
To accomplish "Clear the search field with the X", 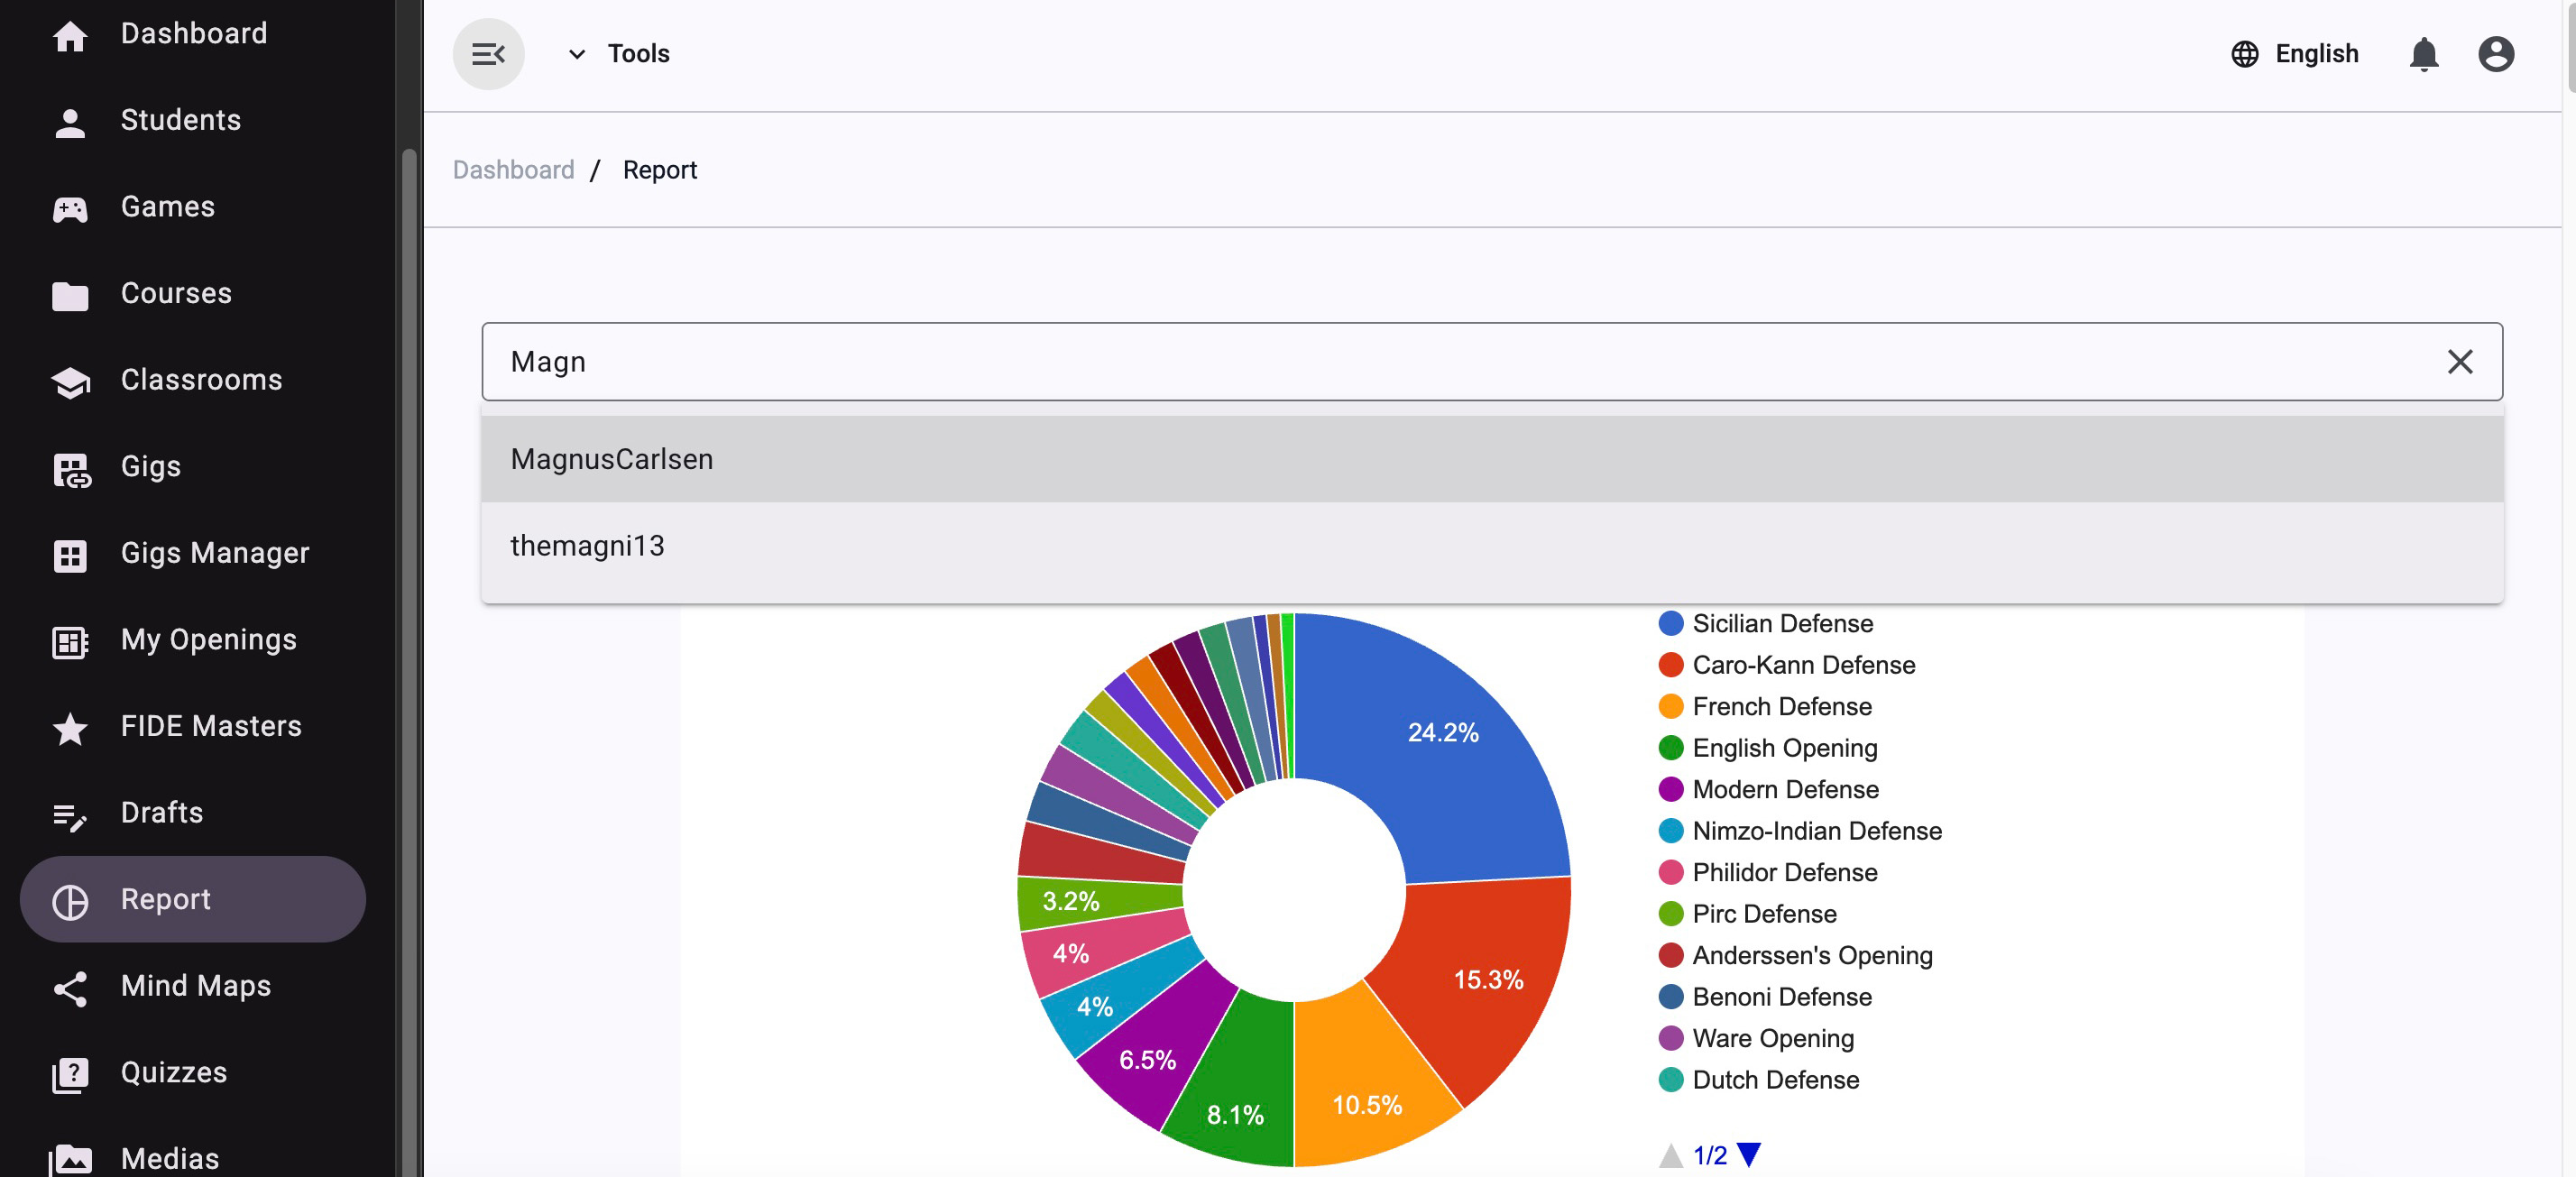I will point(2459,362).
